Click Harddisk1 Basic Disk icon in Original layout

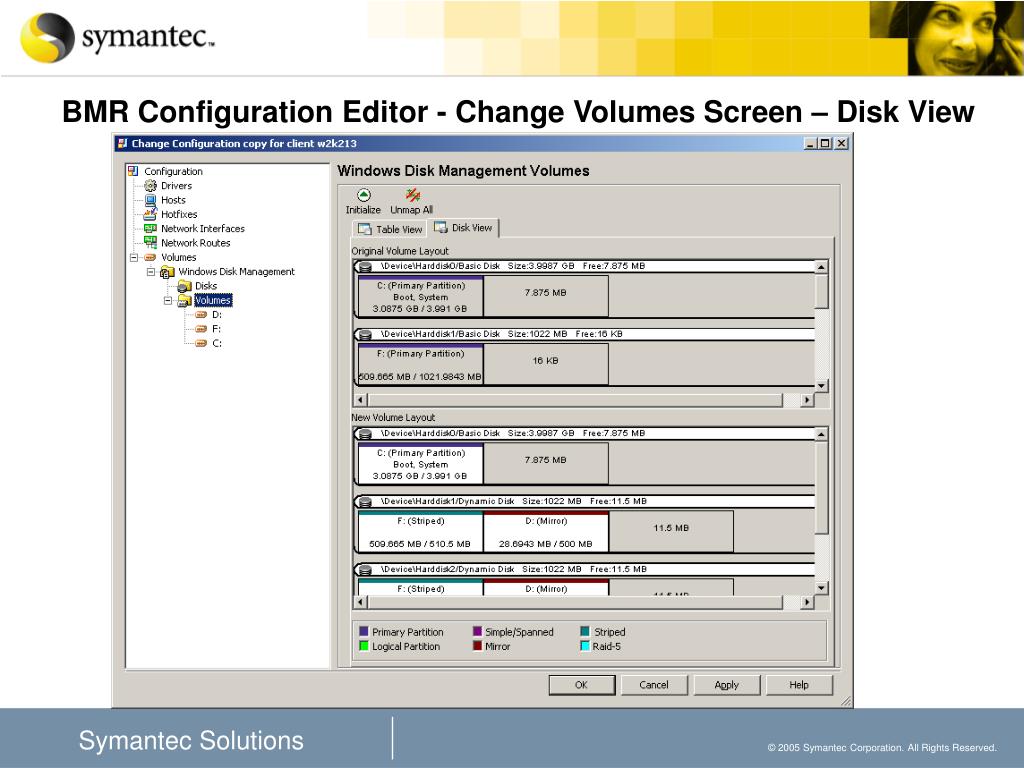366,334
